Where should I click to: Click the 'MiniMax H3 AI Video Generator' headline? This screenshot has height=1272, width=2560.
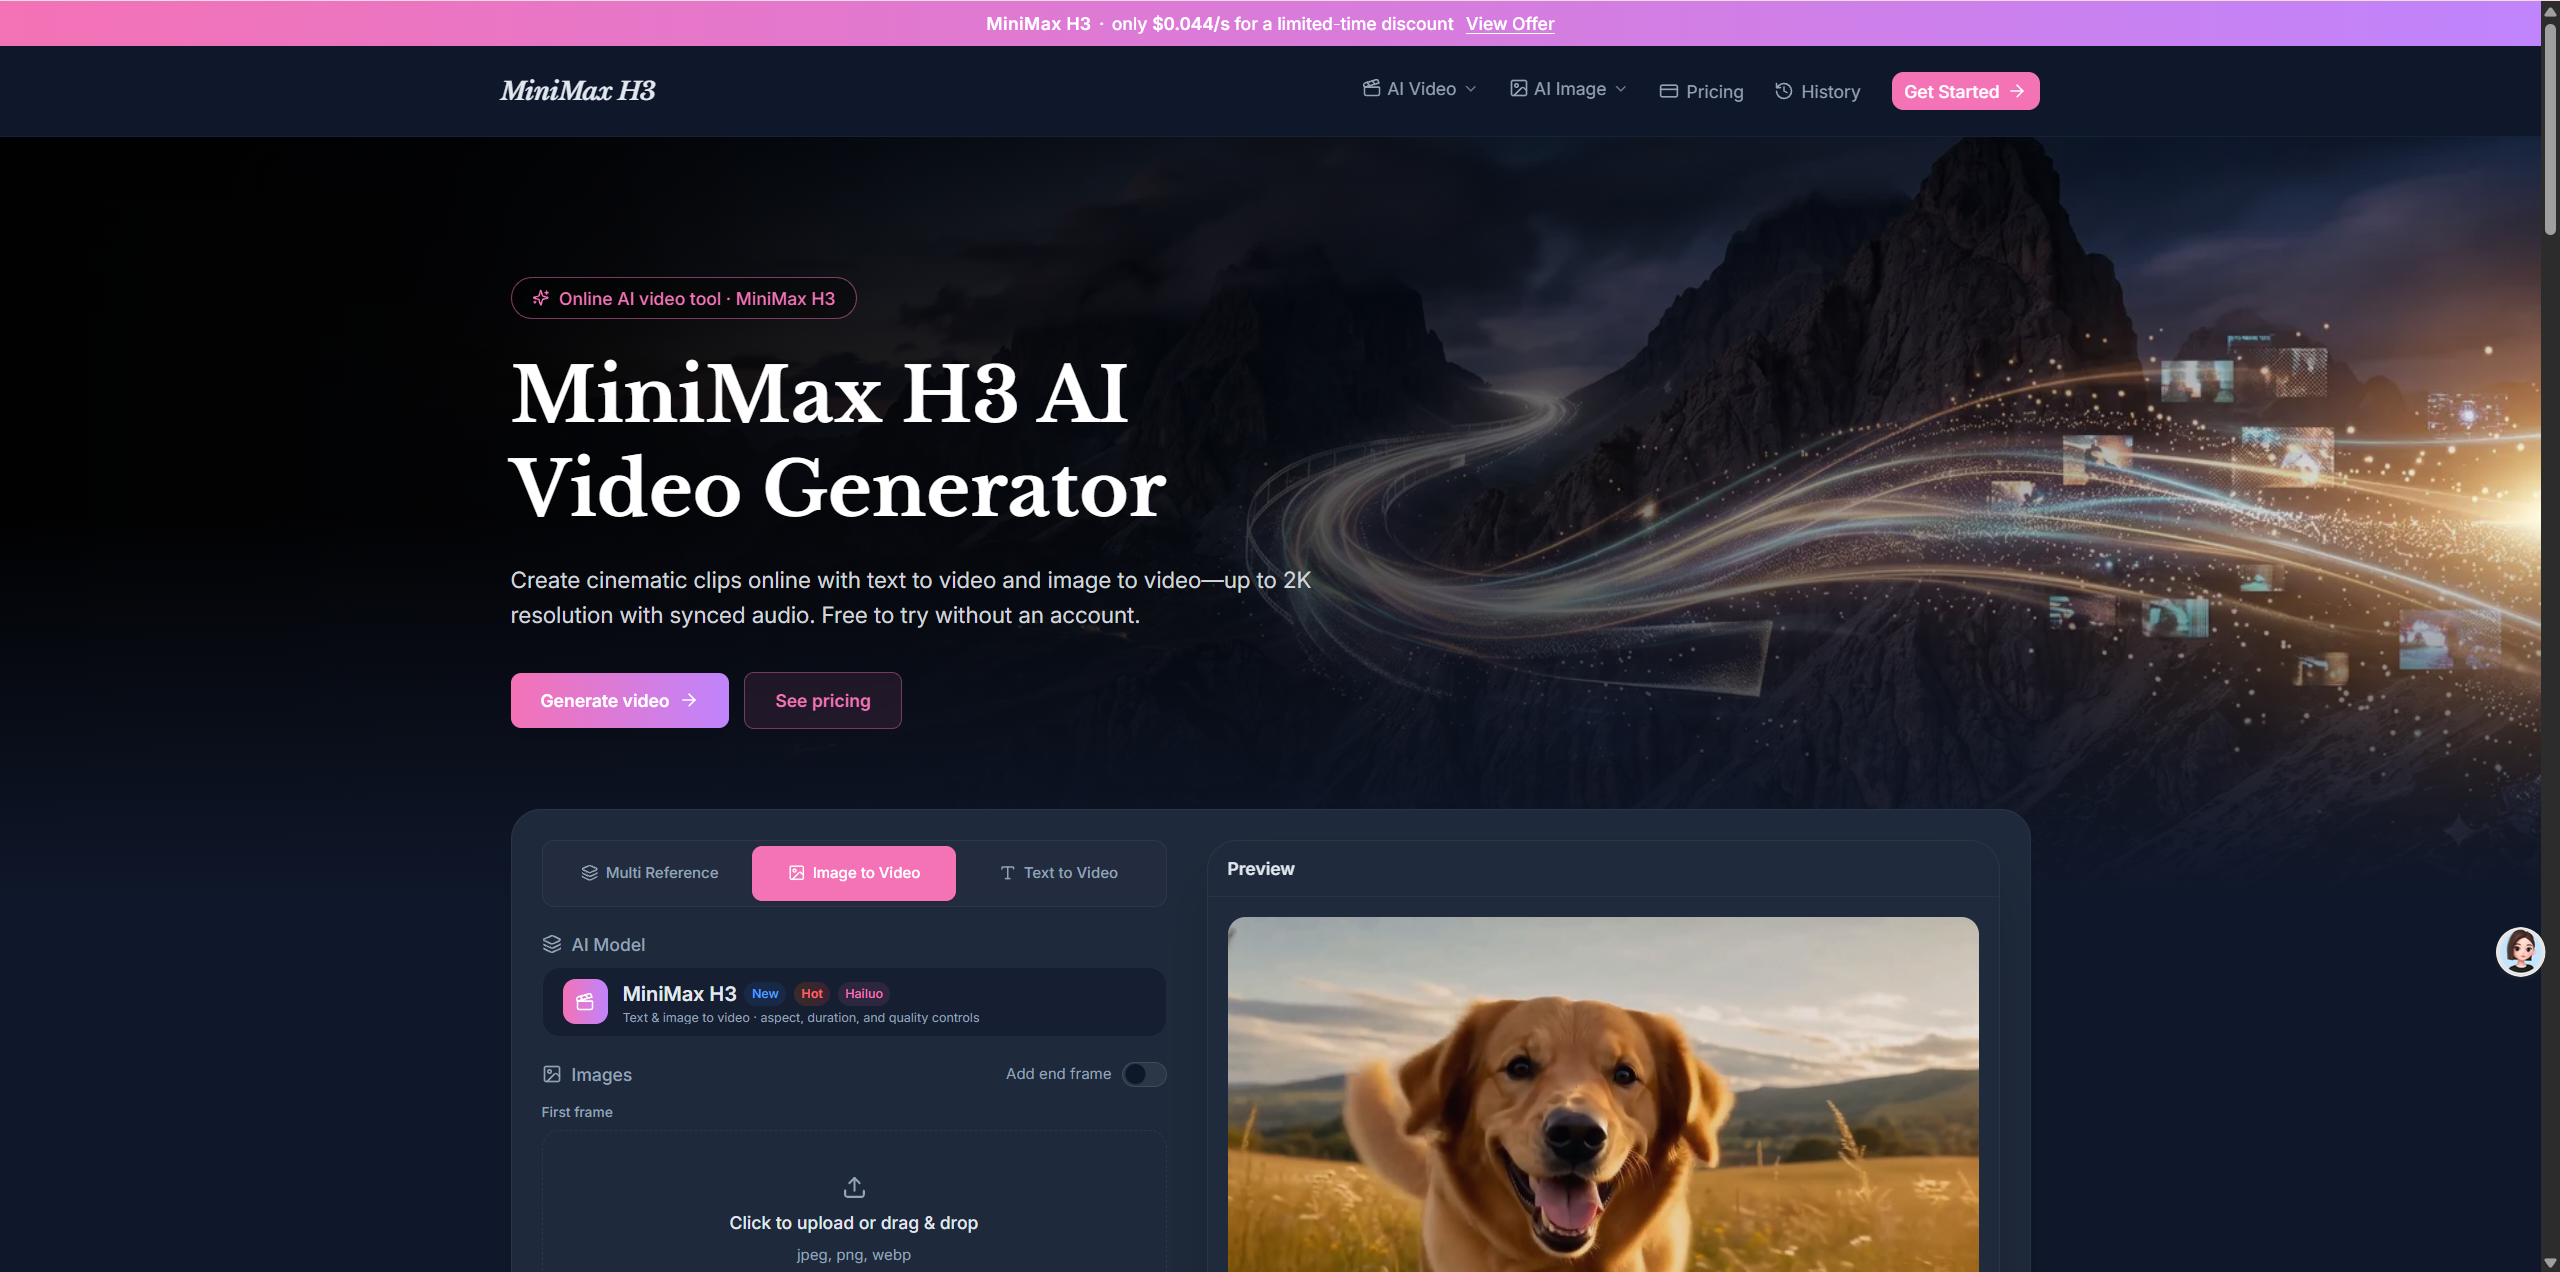[x=838, y=441]
